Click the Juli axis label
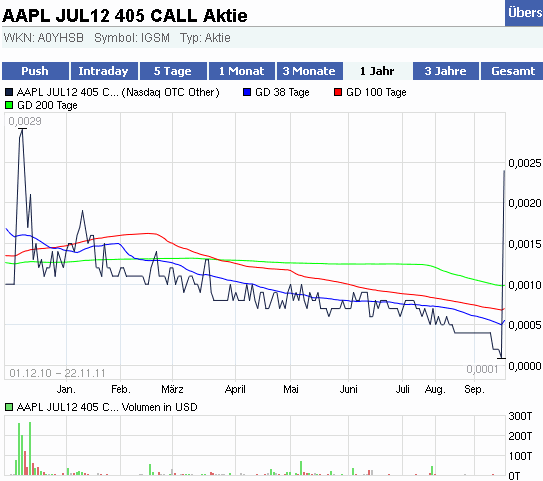Viewport: 543px width, 481px height. point(402,389)
